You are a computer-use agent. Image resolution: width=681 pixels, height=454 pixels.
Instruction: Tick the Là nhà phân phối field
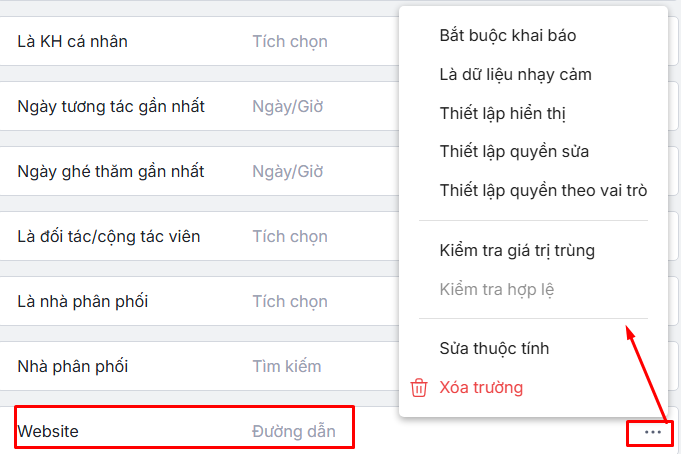click(290, 302)
